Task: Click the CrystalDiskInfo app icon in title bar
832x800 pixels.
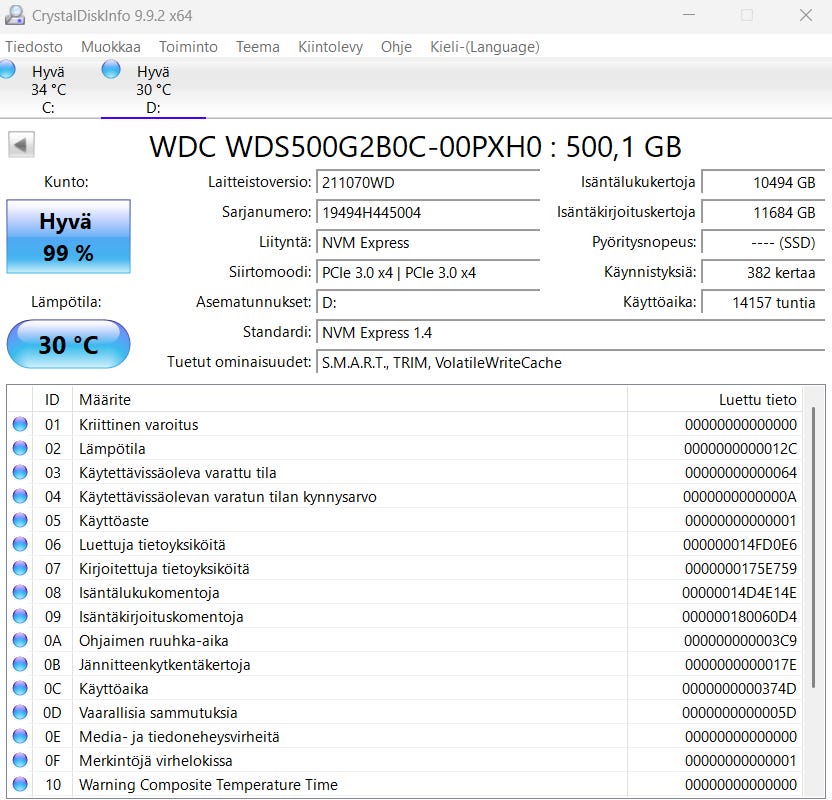Action: click(14, 15)
